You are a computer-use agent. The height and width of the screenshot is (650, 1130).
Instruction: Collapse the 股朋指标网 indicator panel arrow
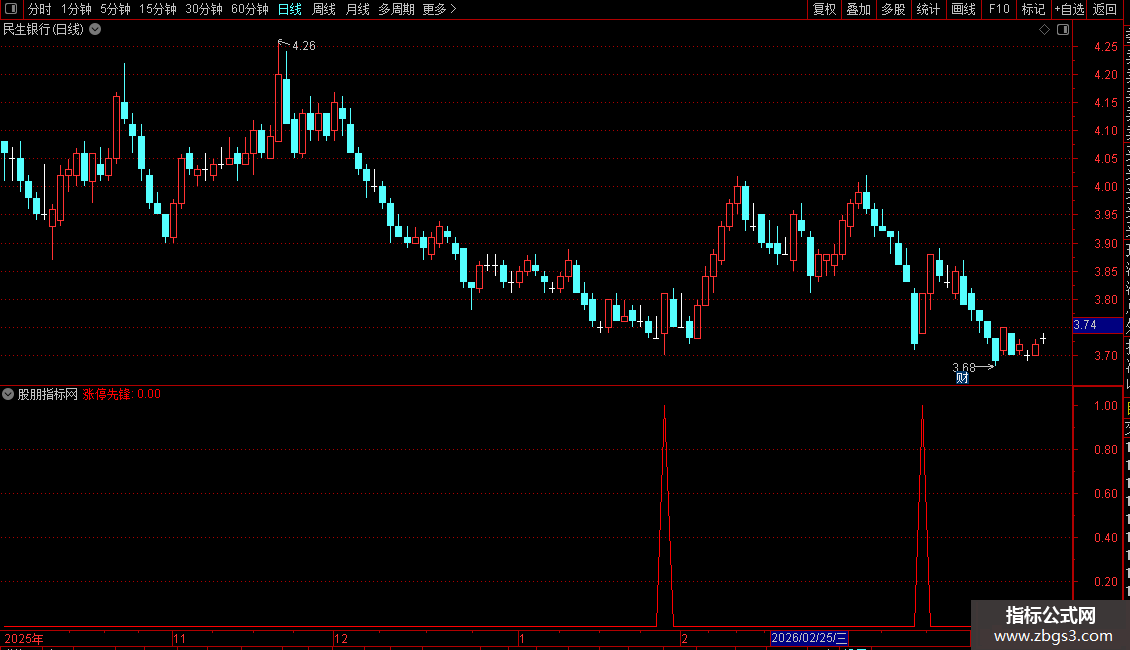coord(8,394)
